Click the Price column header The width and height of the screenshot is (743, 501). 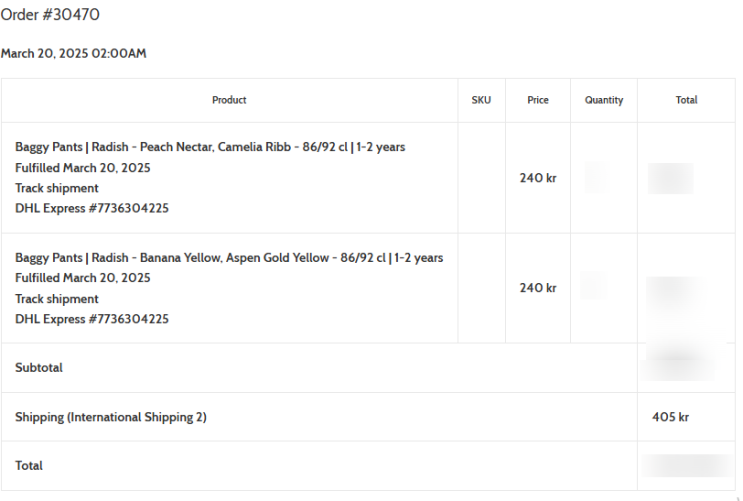click(x=538, y=100)
